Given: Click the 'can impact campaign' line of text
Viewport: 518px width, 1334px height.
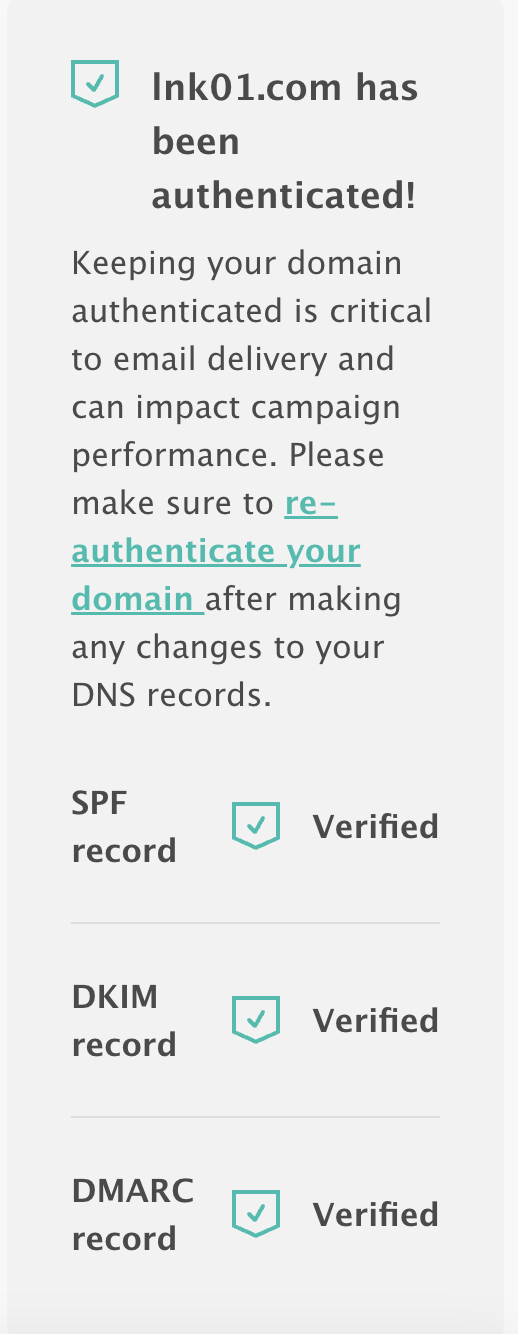Looking at the screenshot, I should click(236, 408).
